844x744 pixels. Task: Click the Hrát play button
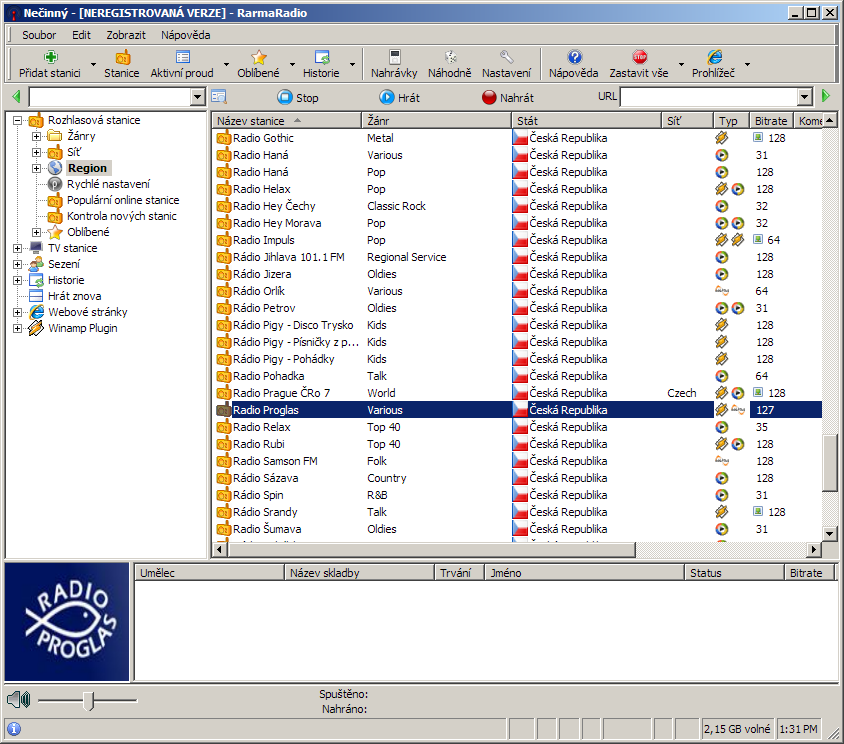pos(399,97)
